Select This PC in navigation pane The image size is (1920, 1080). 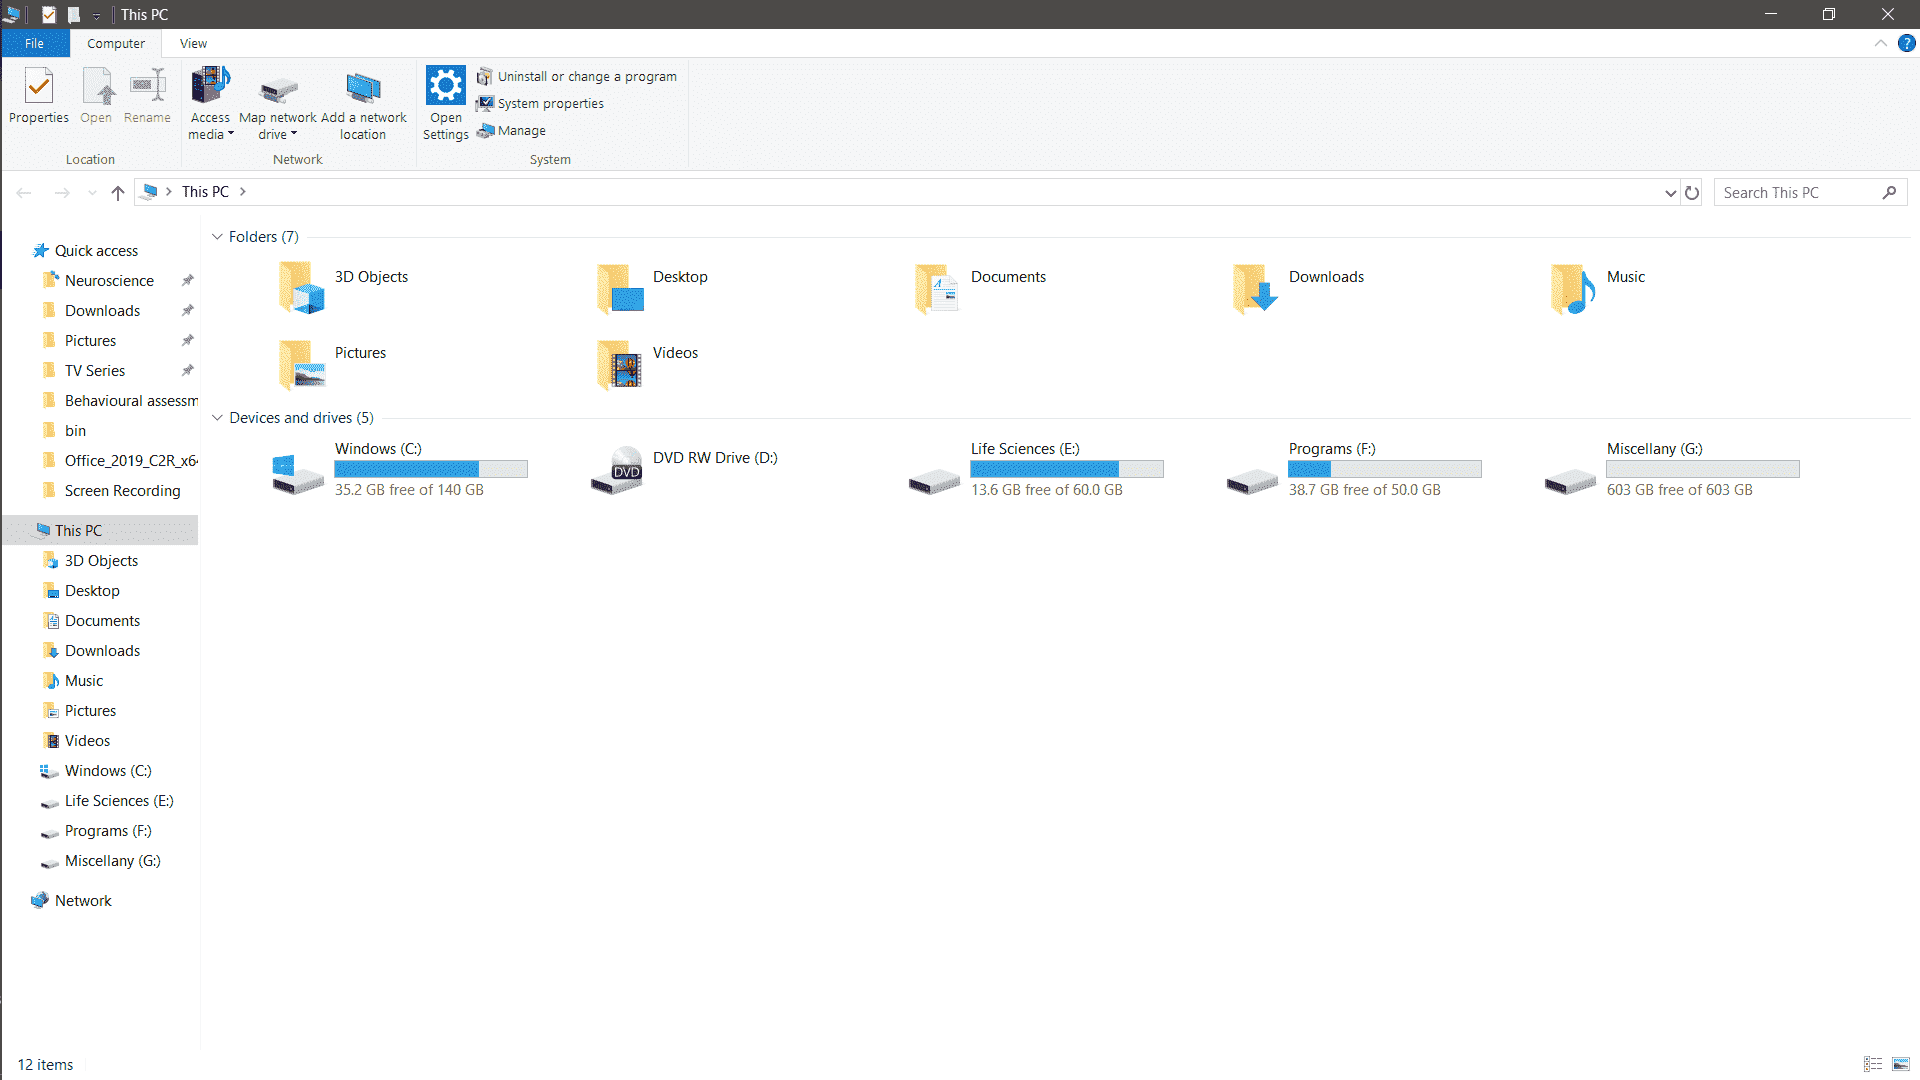coord(100,530)
